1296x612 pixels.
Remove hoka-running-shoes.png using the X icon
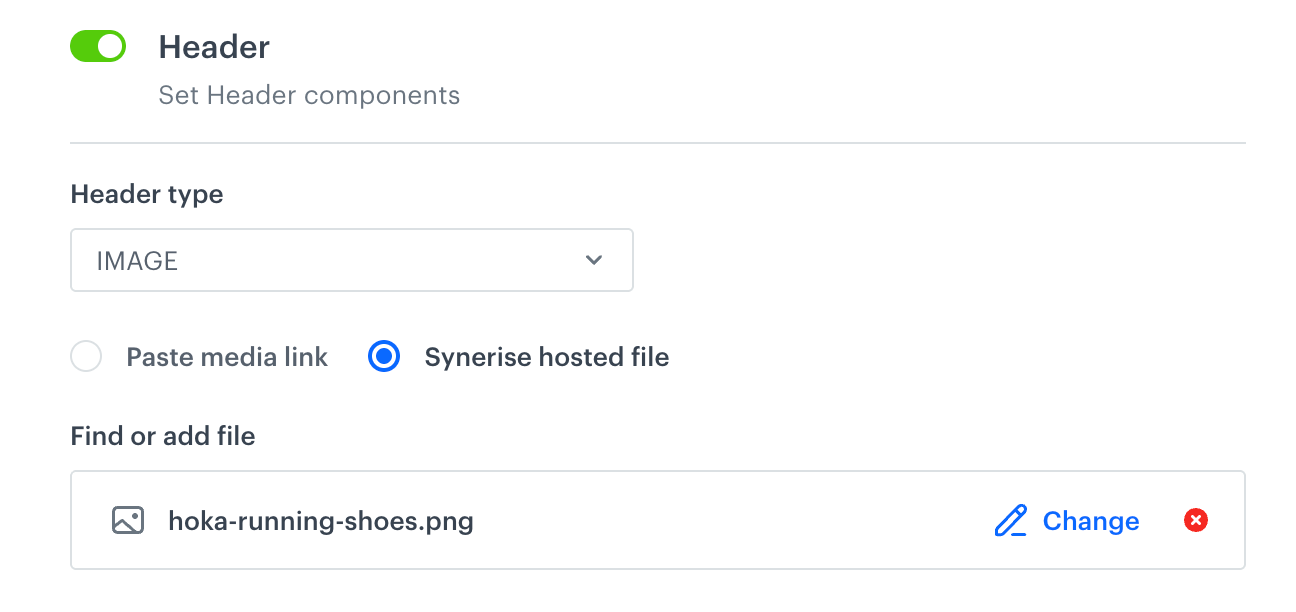click(x=1195, y=520)
